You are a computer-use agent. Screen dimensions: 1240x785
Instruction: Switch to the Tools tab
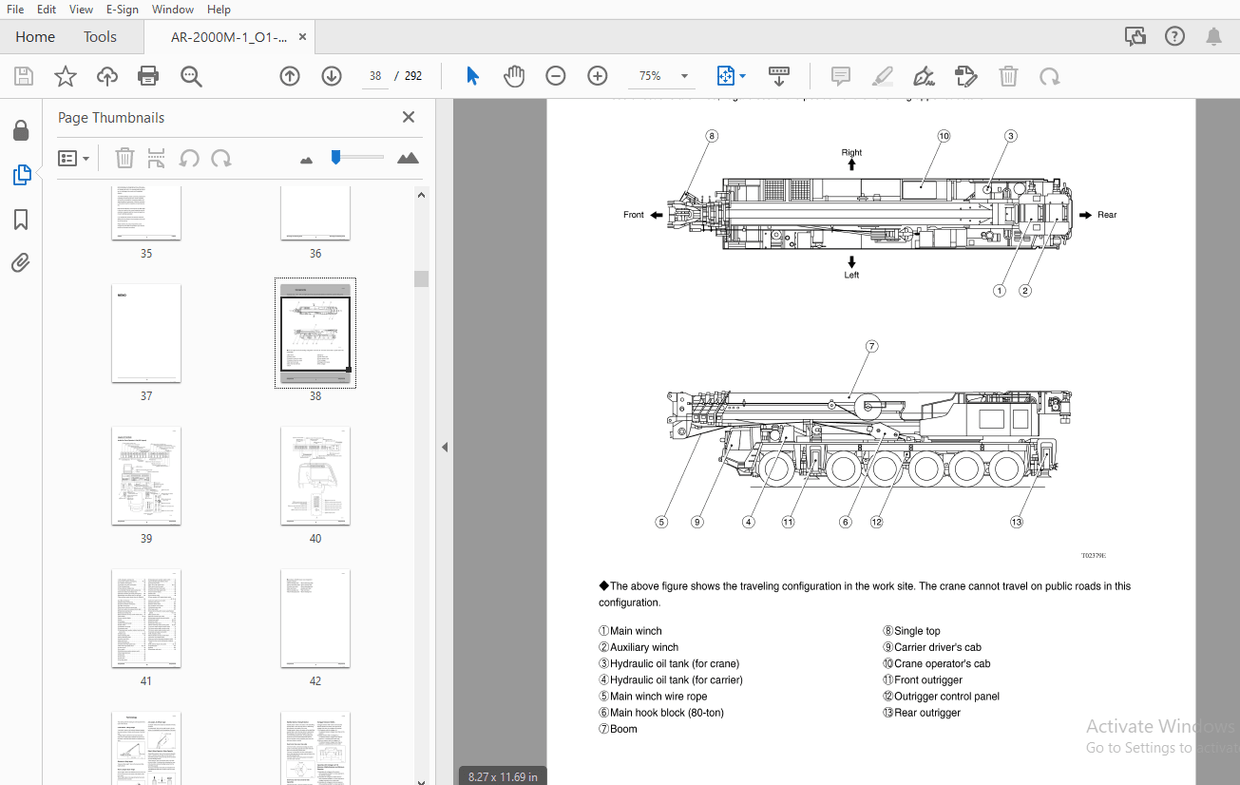99,36
